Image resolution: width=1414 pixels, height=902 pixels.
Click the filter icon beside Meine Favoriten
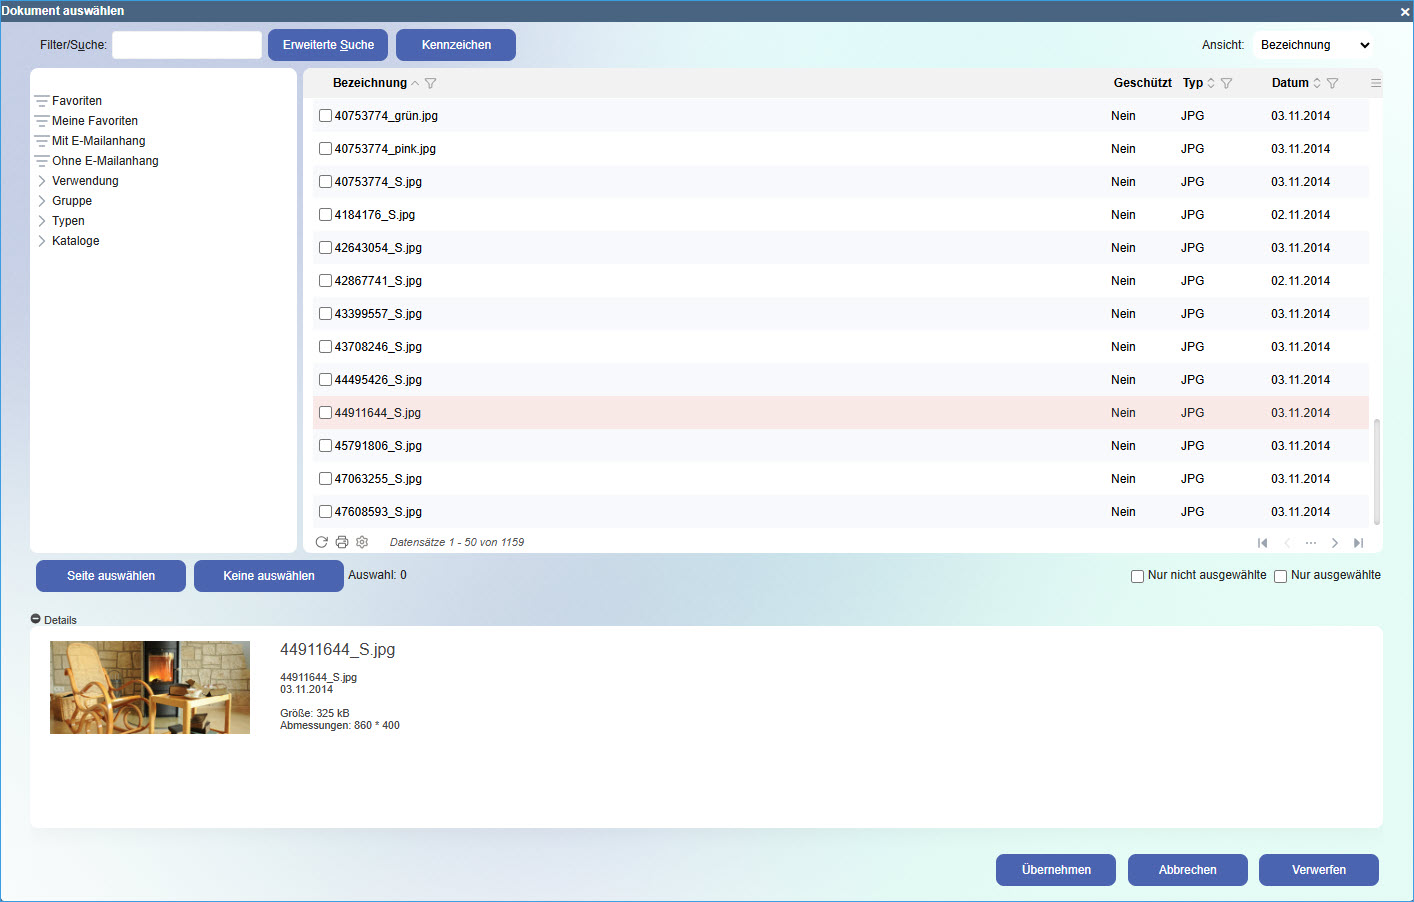pyautogui.click(x=42, y=121)
